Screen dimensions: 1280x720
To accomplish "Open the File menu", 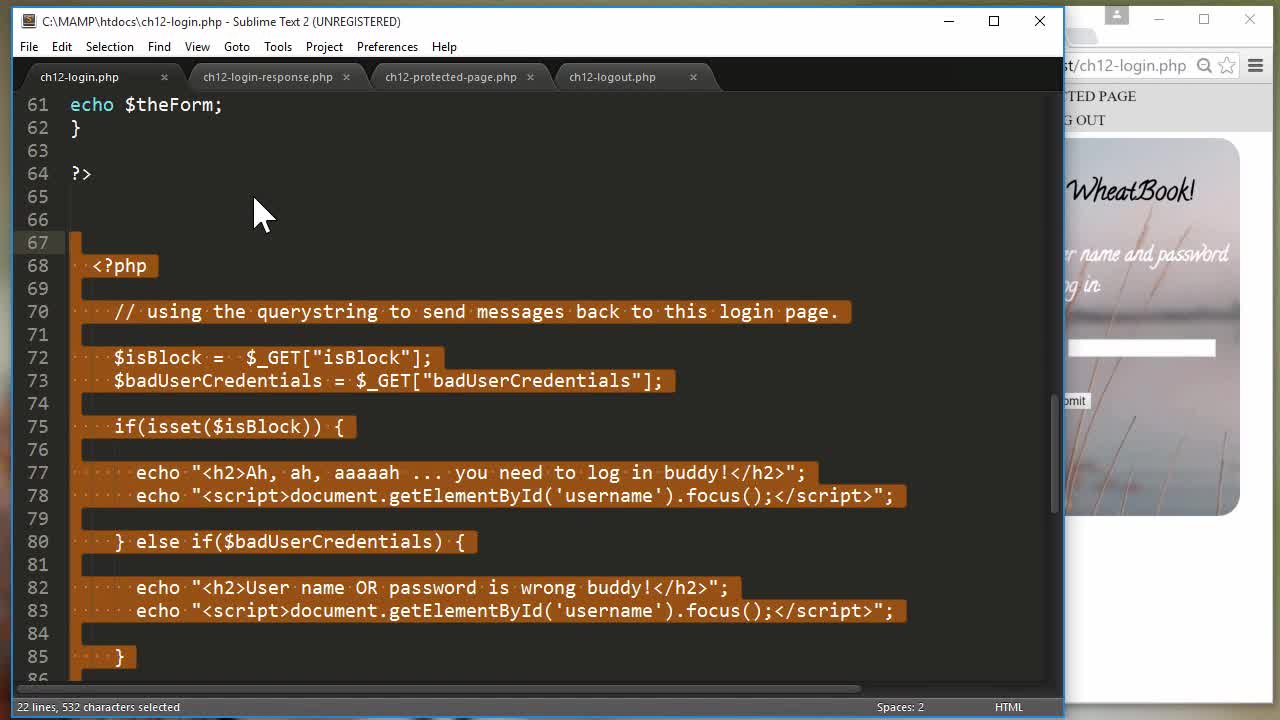I will click(29, 47).
